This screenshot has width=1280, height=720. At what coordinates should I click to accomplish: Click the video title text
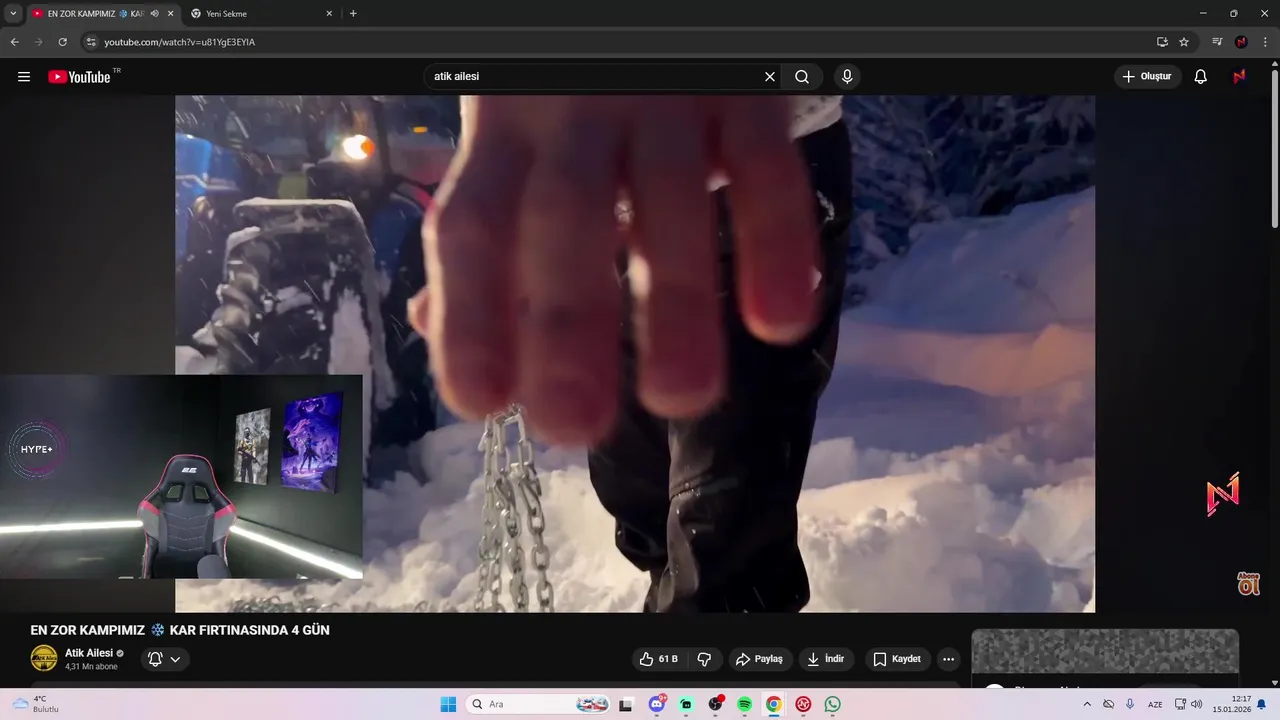[x=180, y=630]
